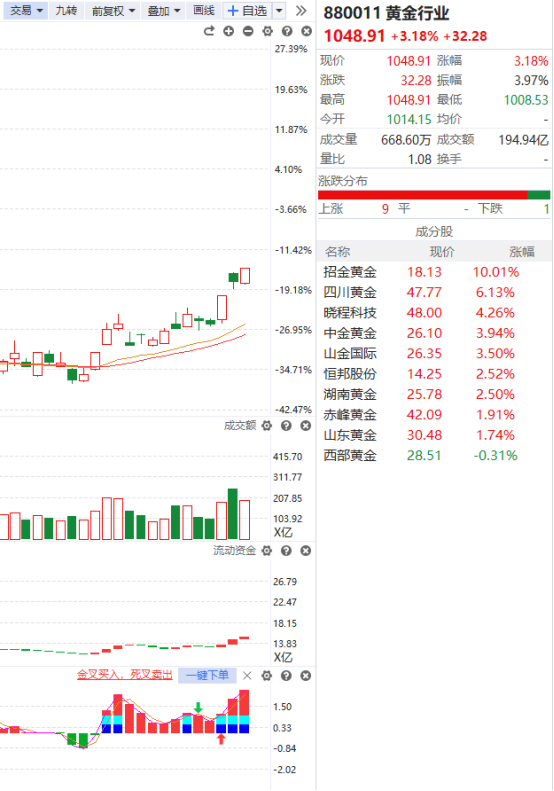The height and width of the screenshot is (791, 554).
Task: Add stock via 自选 button
Action: (x=248, y=11)
